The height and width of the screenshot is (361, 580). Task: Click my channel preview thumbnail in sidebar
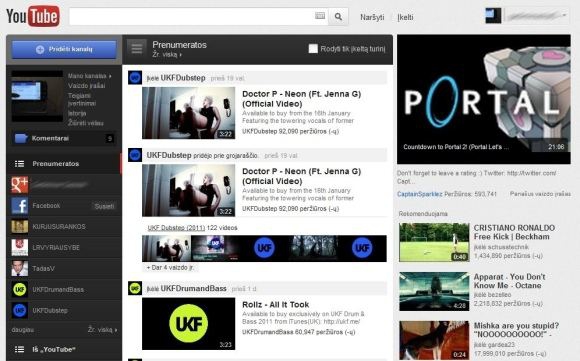[x=37, y=96]
